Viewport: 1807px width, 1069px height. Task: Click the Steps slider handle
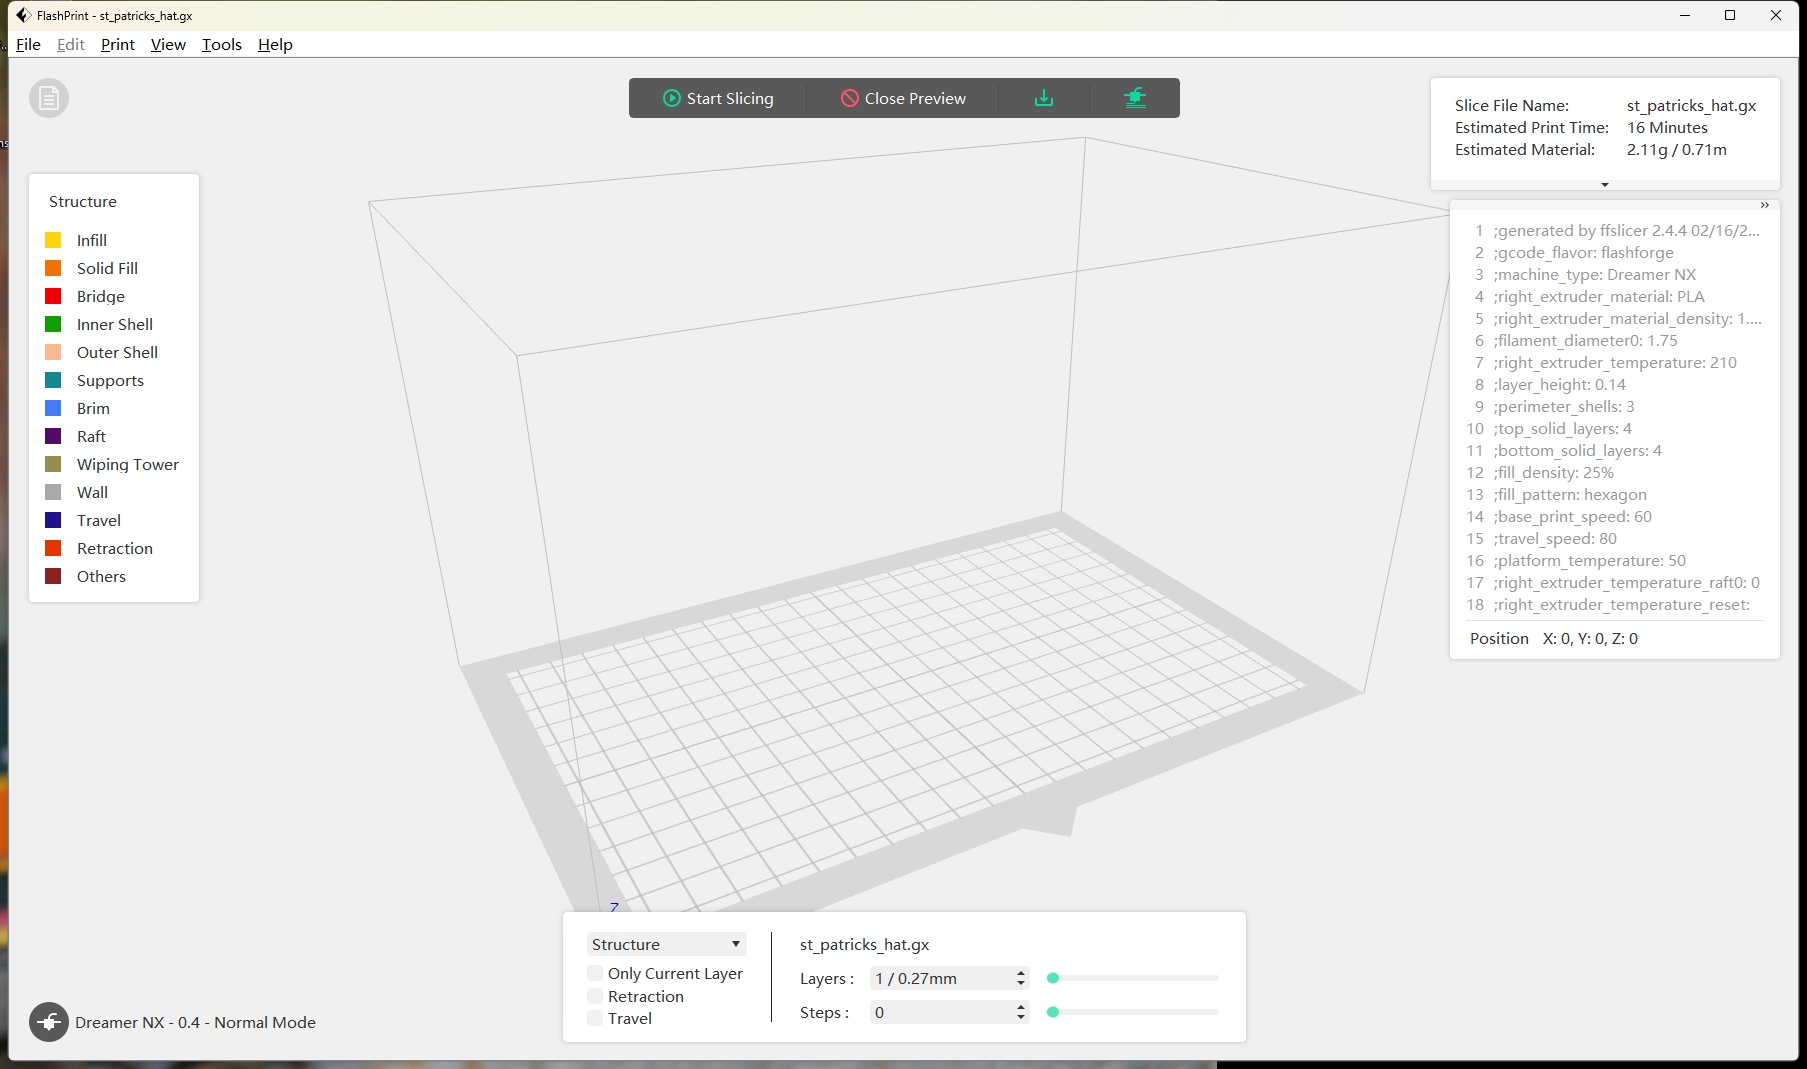(x=1053, y=1012)
